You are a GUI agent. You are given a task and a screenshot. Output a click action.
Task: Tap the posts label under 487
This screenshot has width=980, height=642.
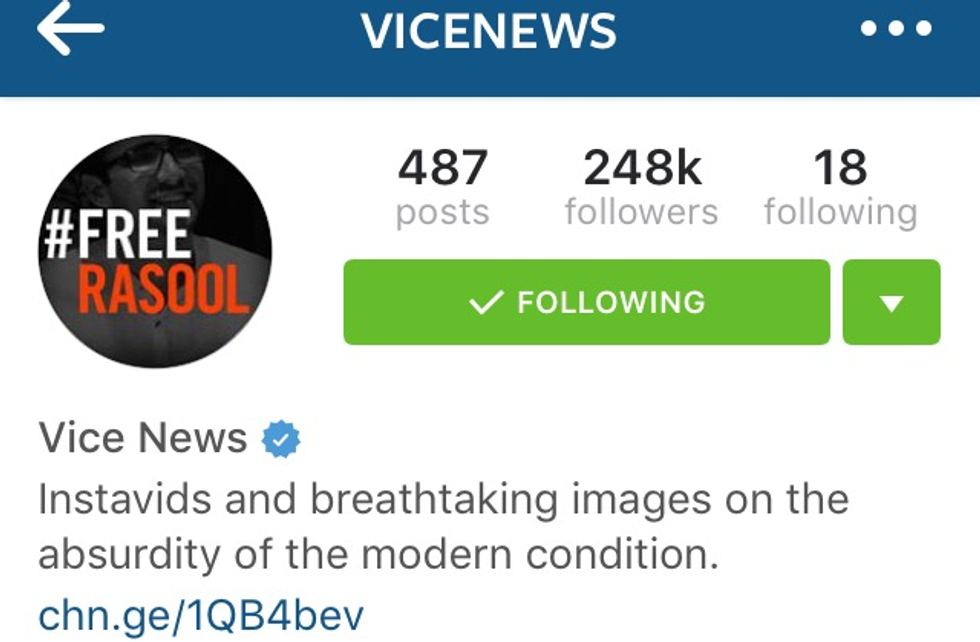click(442, 213)
